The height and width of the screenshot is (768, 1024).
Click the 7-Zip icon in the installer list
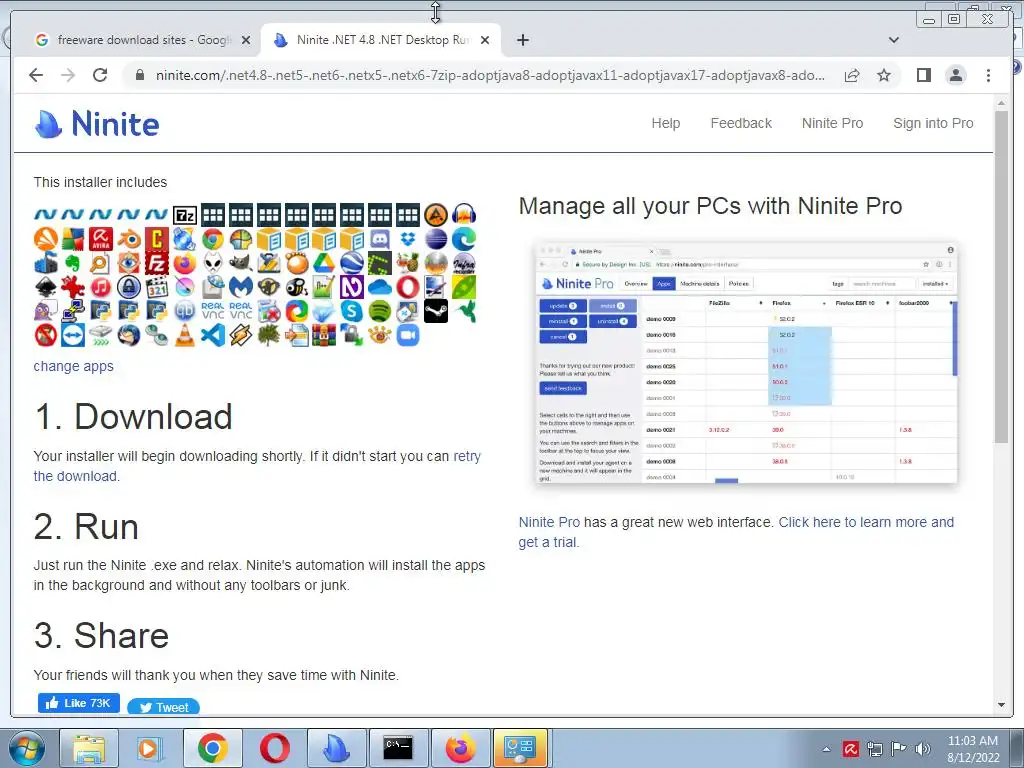[185, 215]
